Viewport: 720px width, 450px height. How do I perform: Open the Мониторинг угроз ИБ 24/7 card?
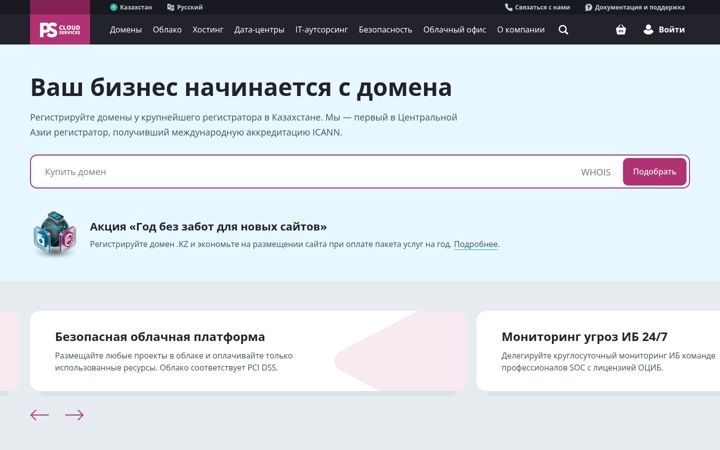point(598,351)
